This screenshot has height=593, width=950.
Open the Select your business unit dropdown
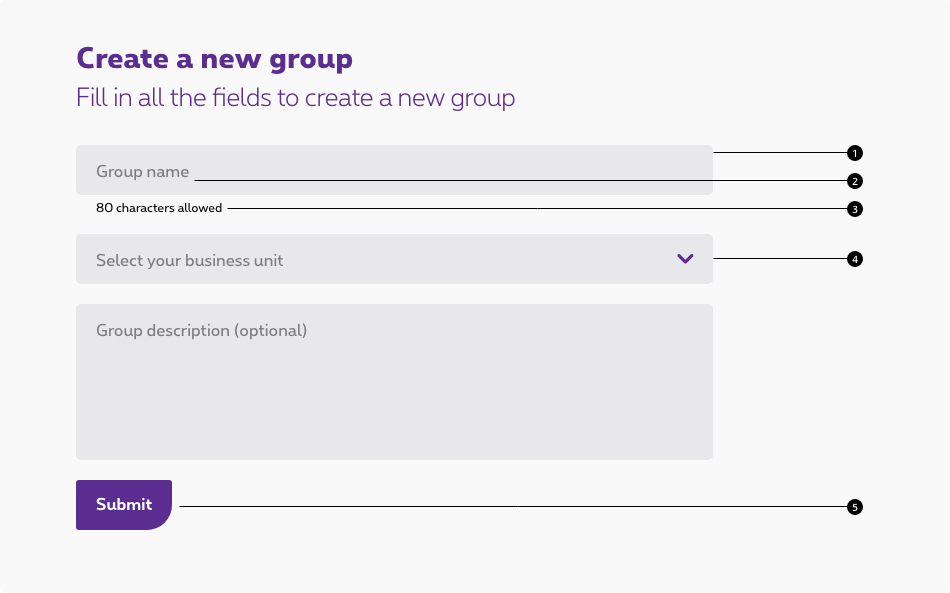click(394, 259)
